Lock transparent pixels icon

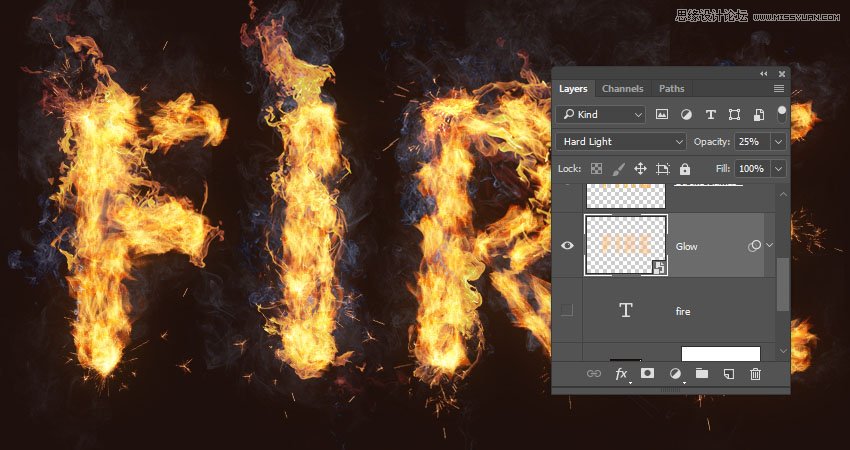596,169
